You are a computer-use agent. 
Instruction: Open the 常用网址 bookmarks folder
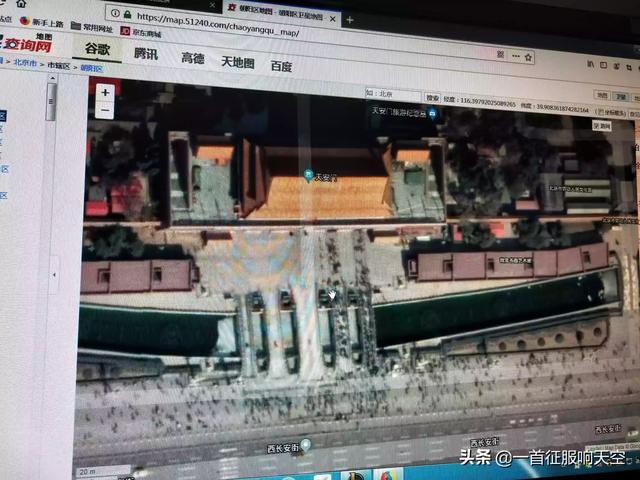pos(92,28)
